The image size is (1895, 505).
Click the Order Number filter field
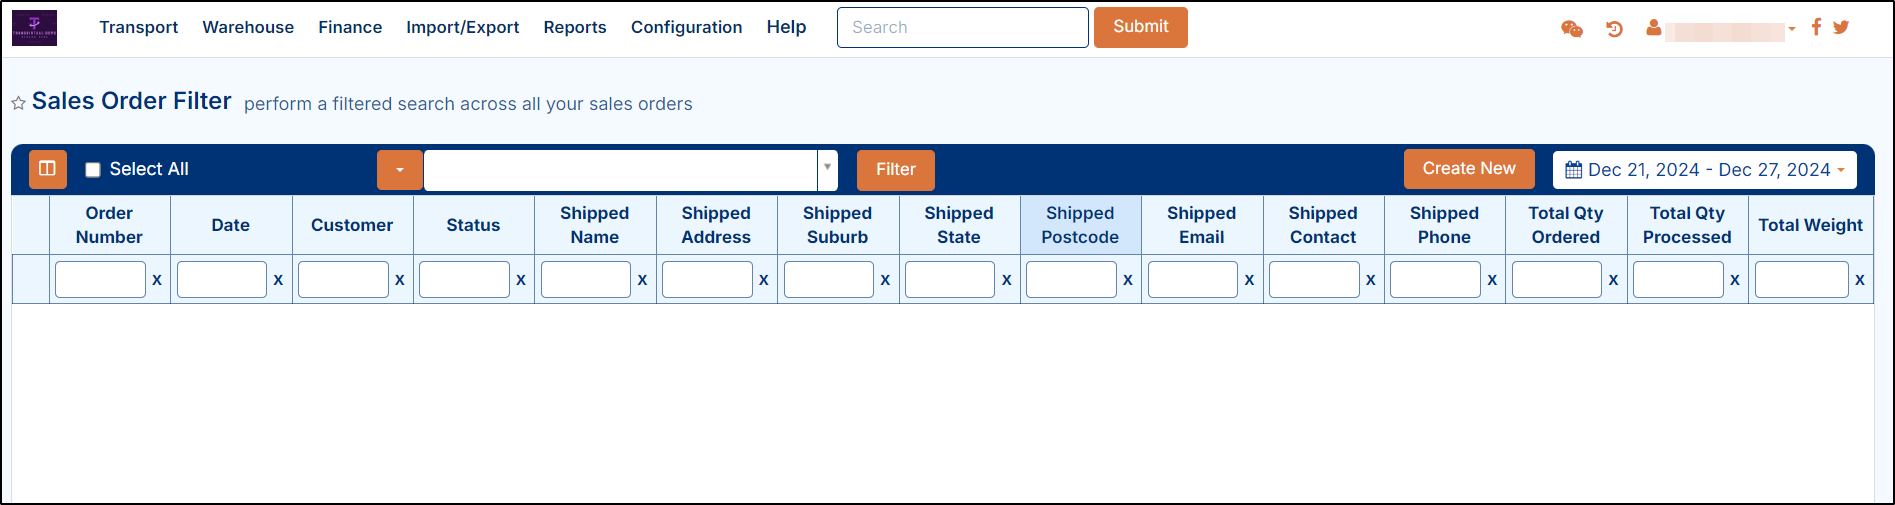pyautogui.click(x=100, y=280)
